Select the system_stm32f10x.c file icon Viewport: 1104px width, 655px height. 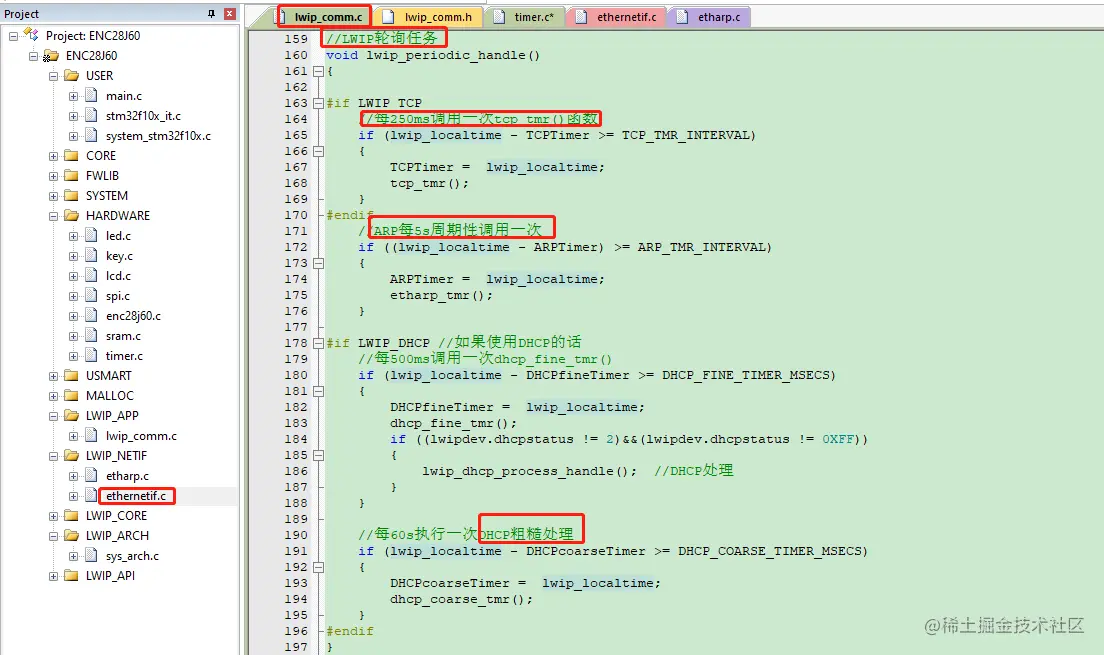(92, 135)
